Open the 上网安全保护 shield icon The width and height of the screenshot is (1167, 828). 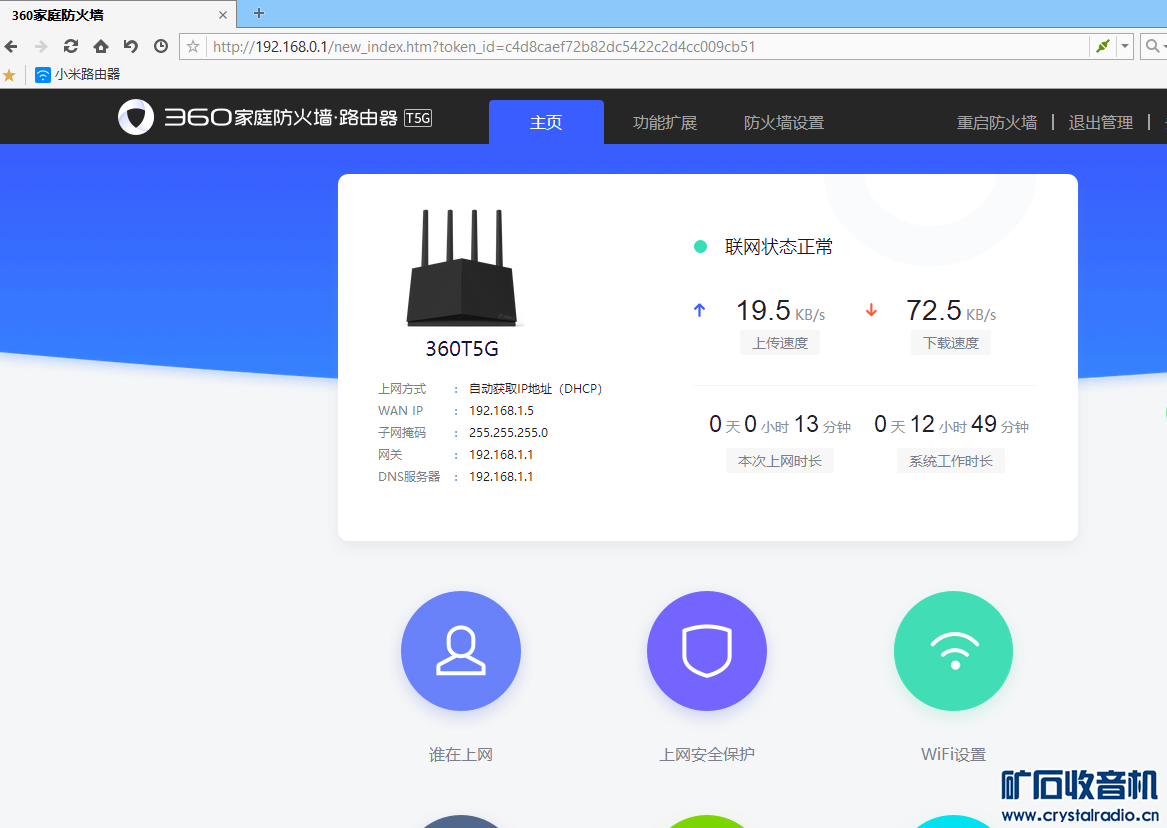[x=707, y=651]
